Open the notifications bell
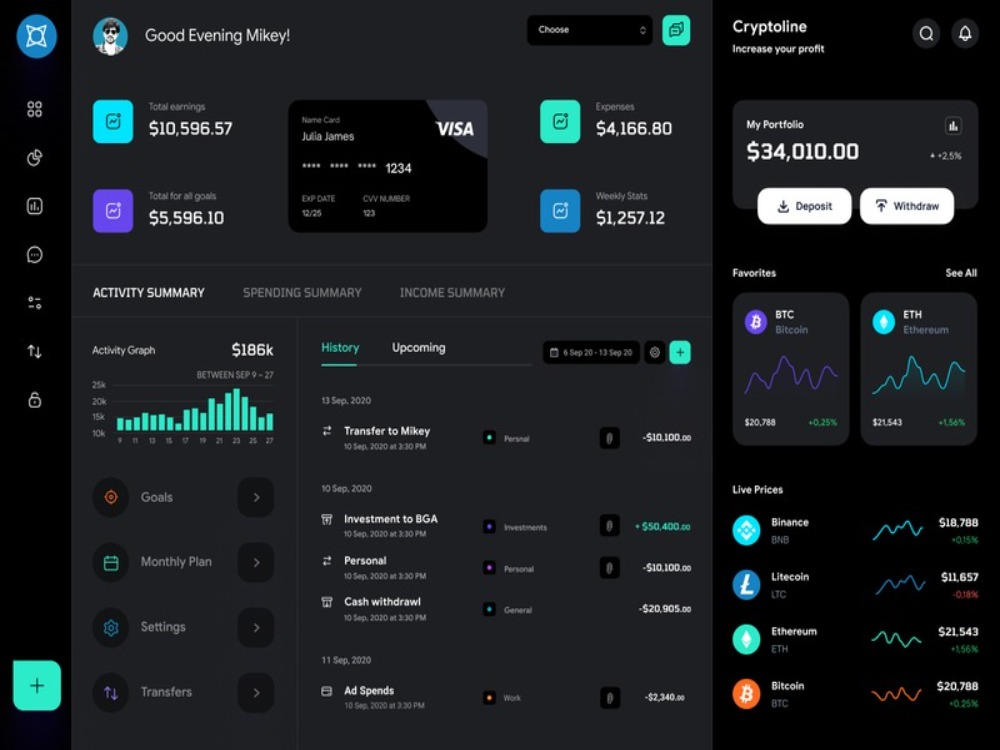The width and height of the screenshot is (1000, 750). [964, 33]
